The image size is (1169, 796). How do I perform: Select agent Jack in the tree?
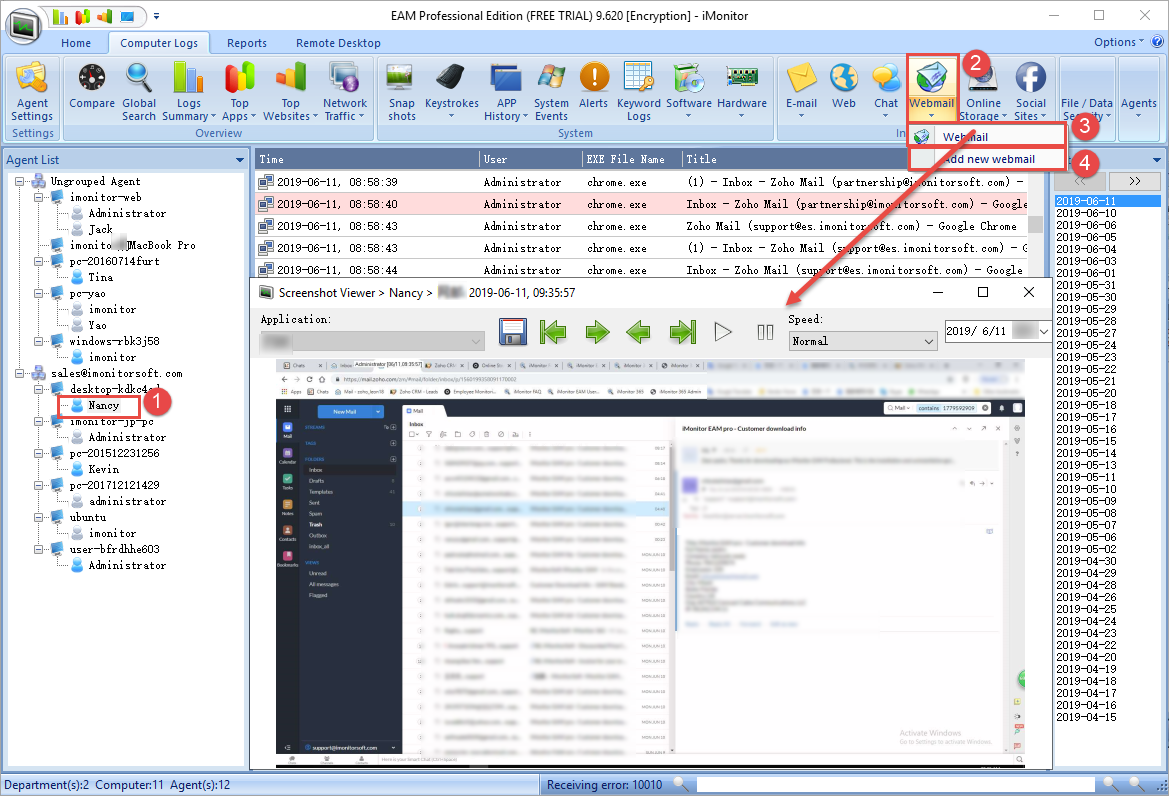point(101,230)
